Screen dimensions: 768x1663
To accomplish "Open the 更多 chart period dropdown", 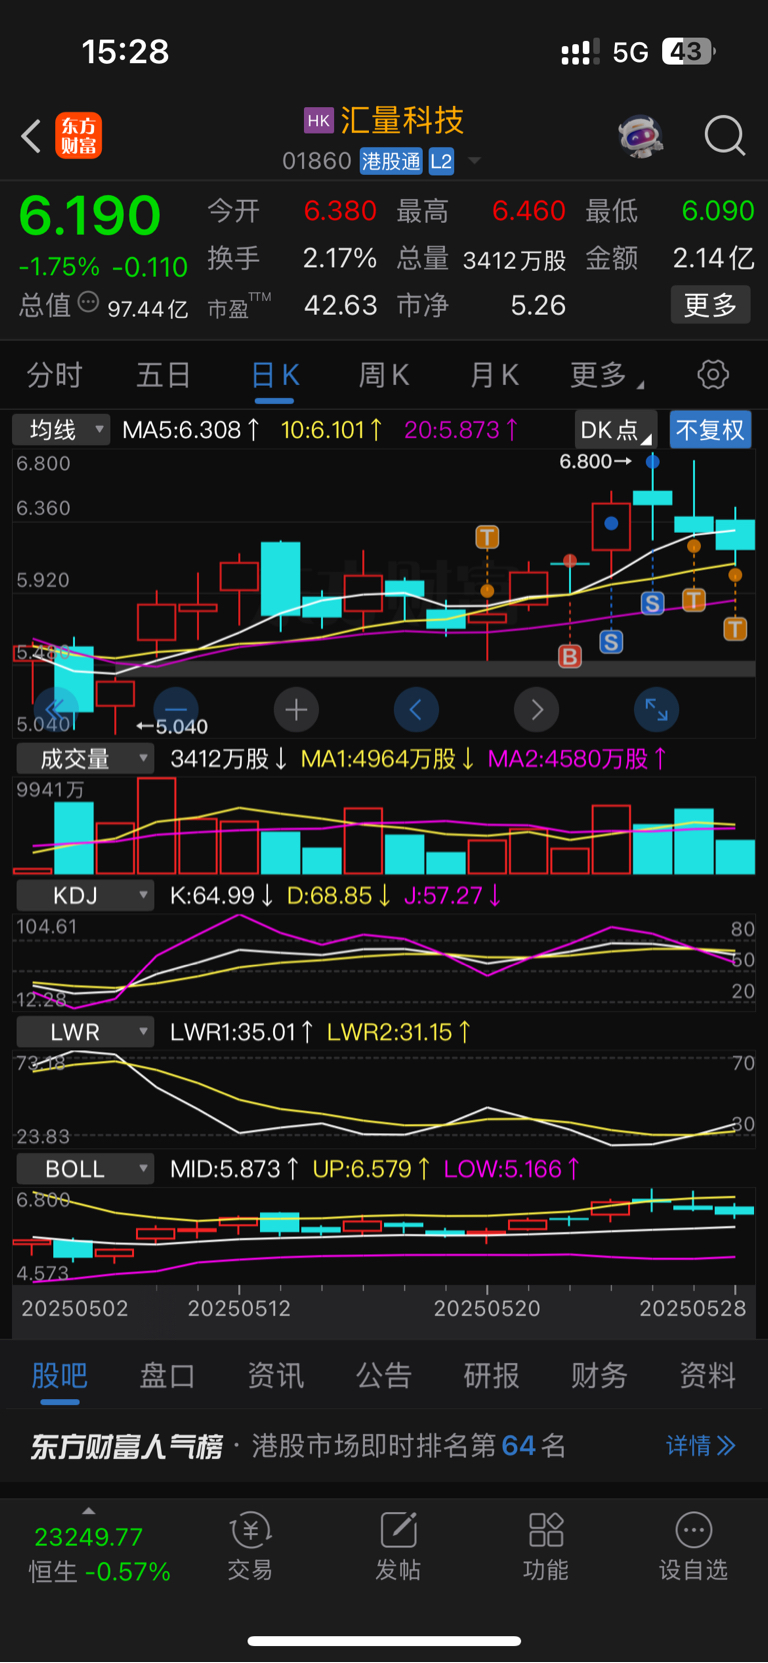I will (x=606, y=375).
